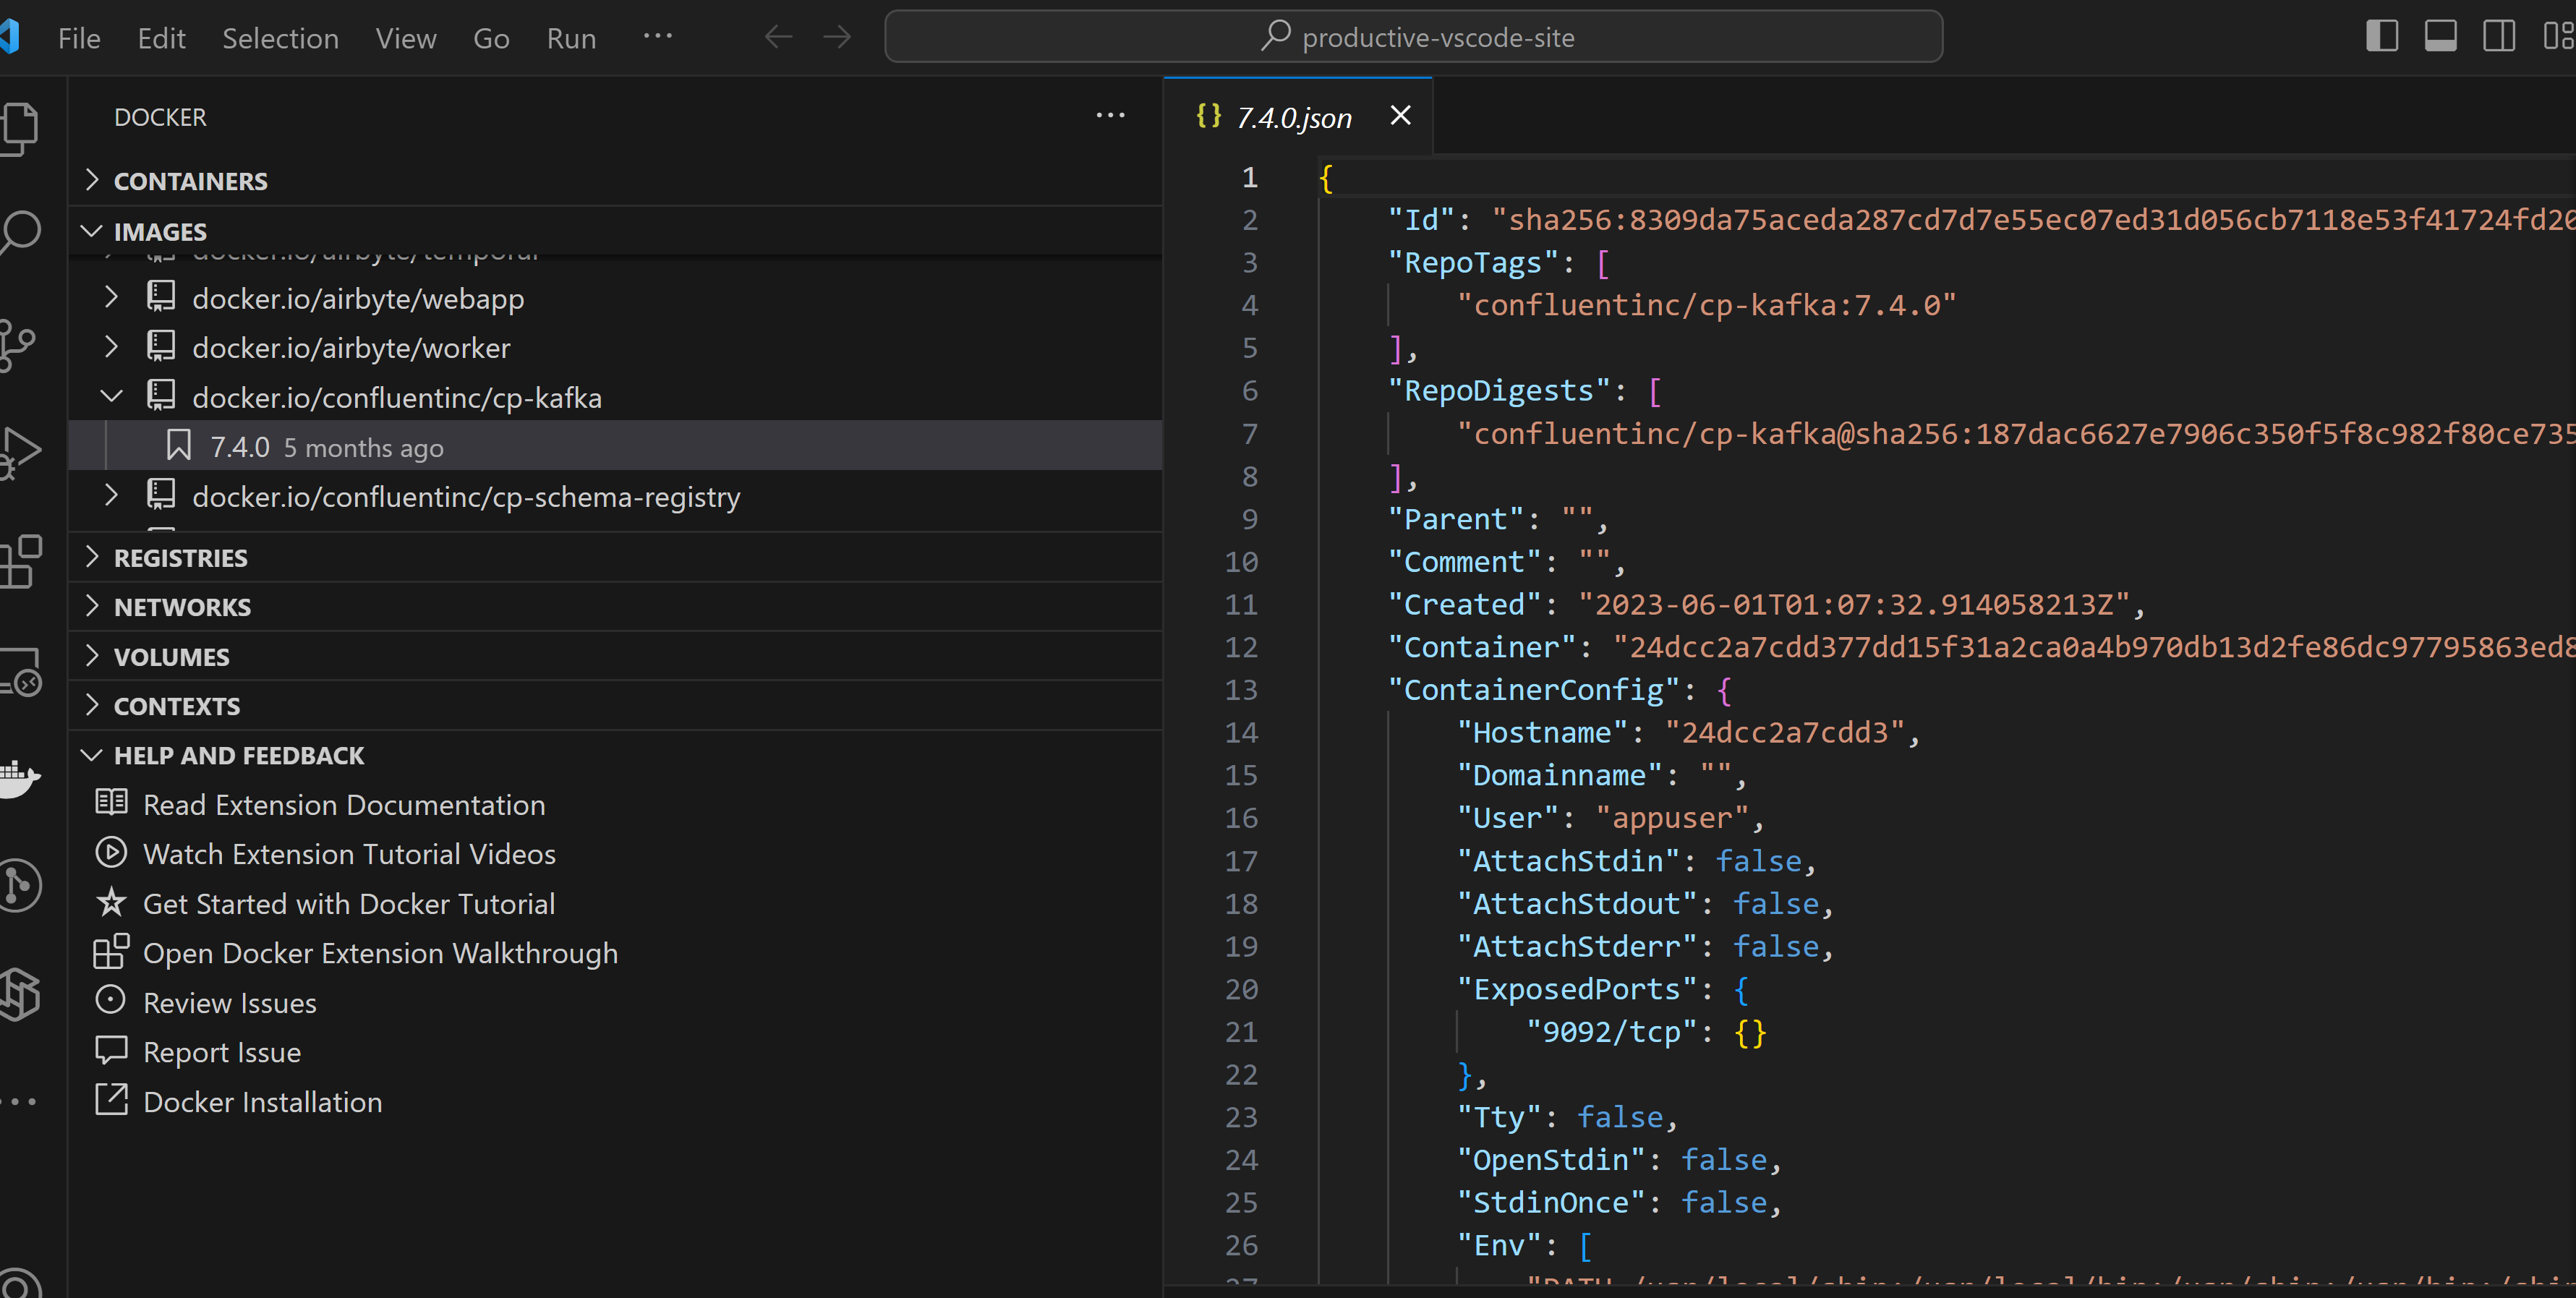The width and height of the screenshot is (2576, 1298).
Task: Expand docker.io/confluentinc/cp-schema-registry image
Action: coord(111,495)
